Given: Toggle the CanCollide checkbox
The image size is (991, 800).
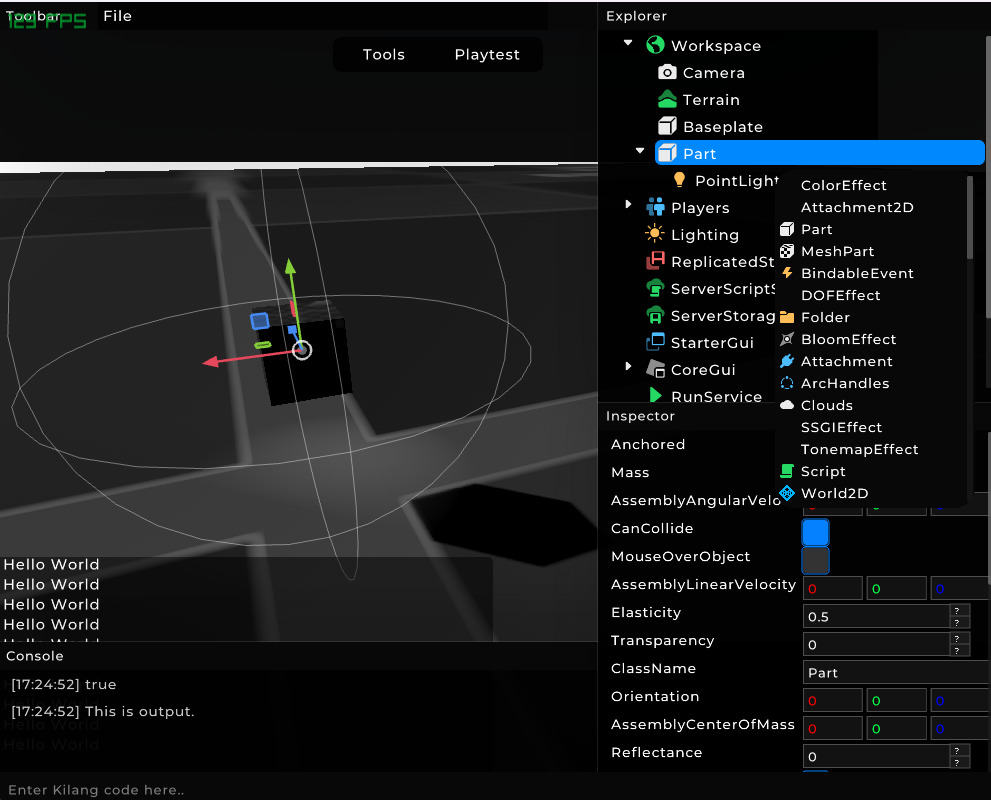Looking at the screenshot, I should [815, 532].
